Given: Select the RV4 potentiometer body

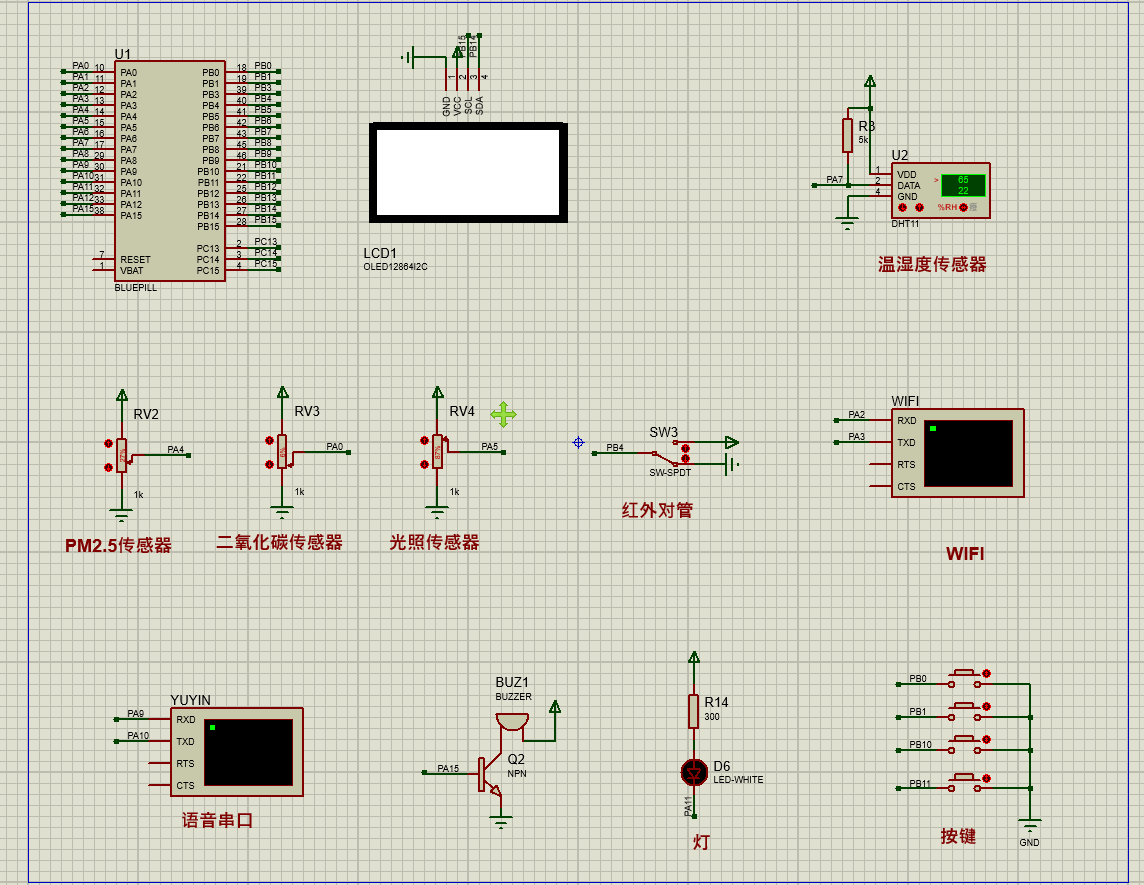Looking at the screenshot, I should [438, 452].
